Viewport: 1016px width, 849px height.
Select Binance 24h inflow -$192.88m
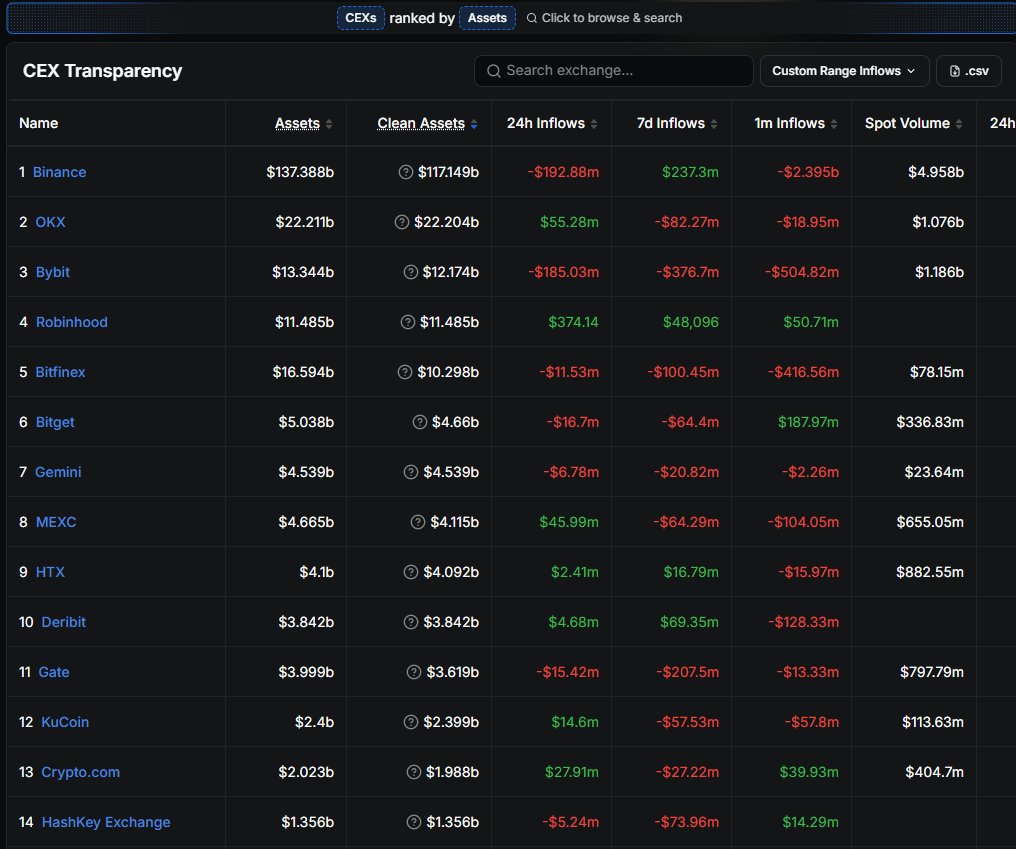point(563,172)
